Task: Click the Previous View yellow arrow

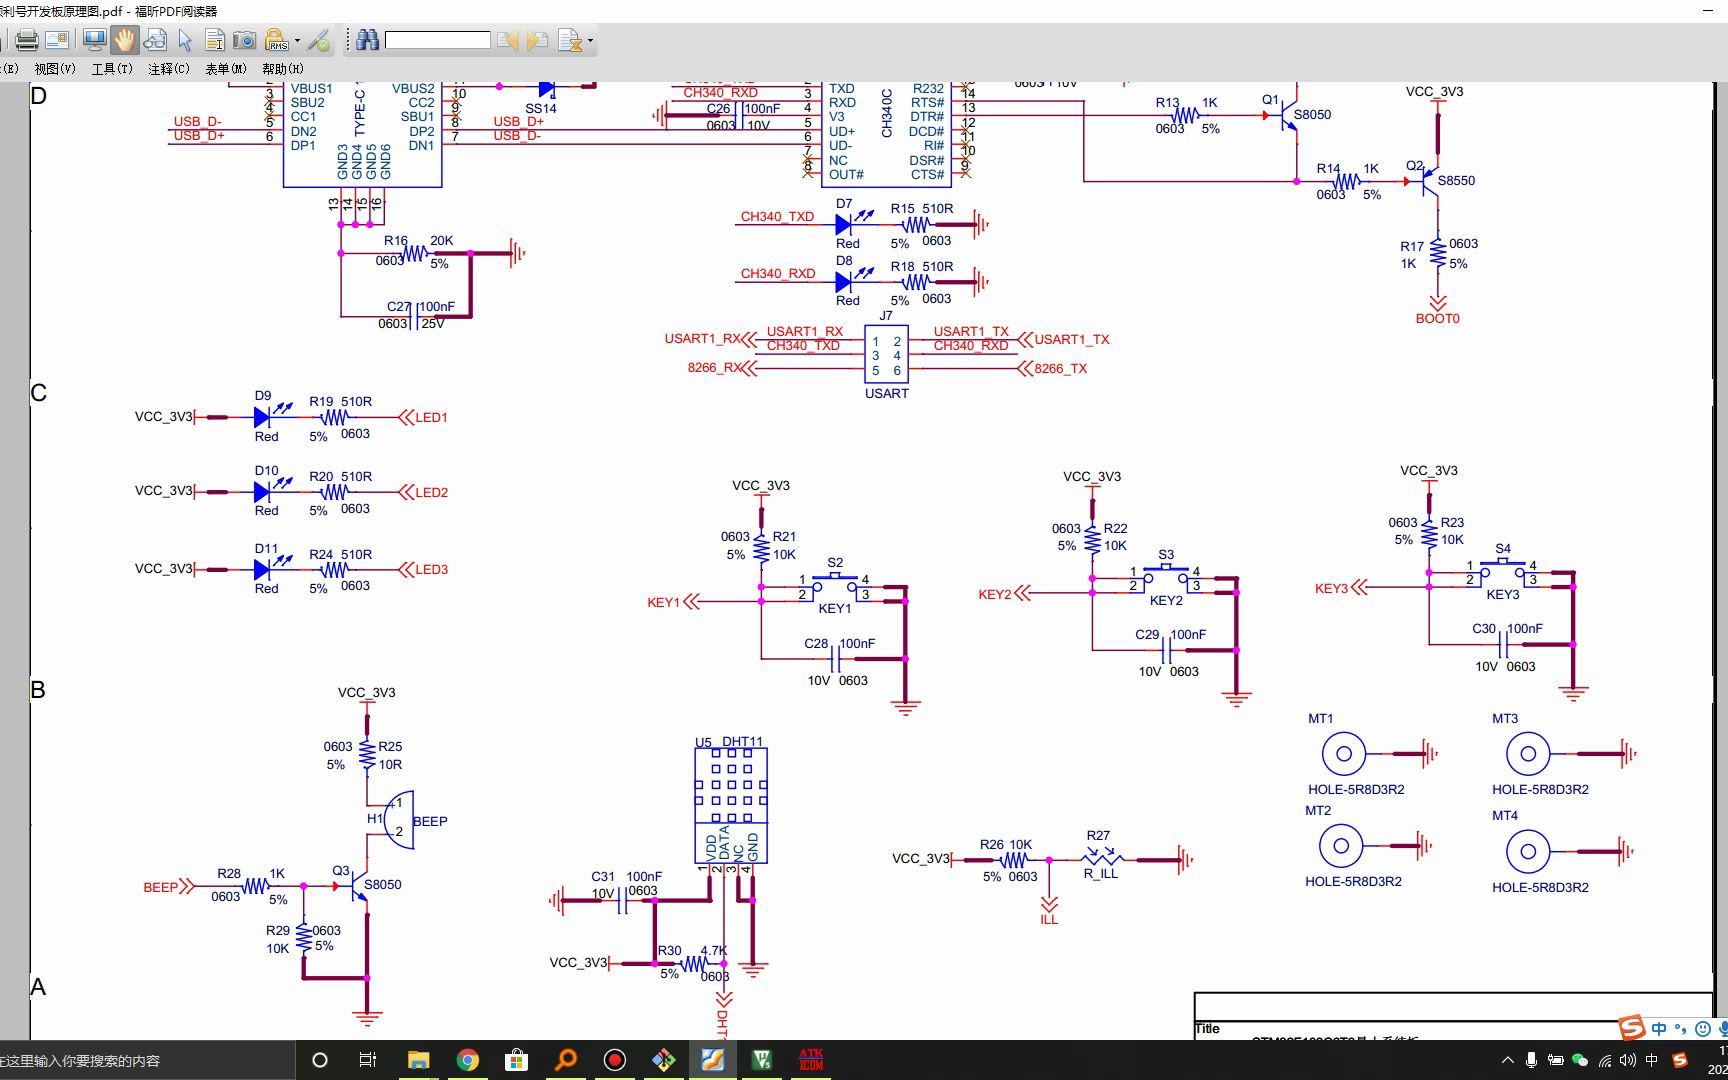Action: coord(510,40)
